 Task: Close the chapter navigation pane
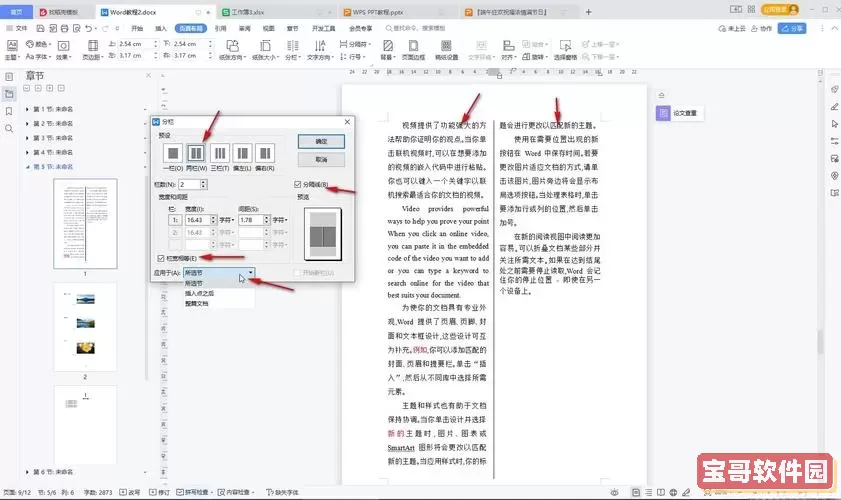[x=149, y=76]
